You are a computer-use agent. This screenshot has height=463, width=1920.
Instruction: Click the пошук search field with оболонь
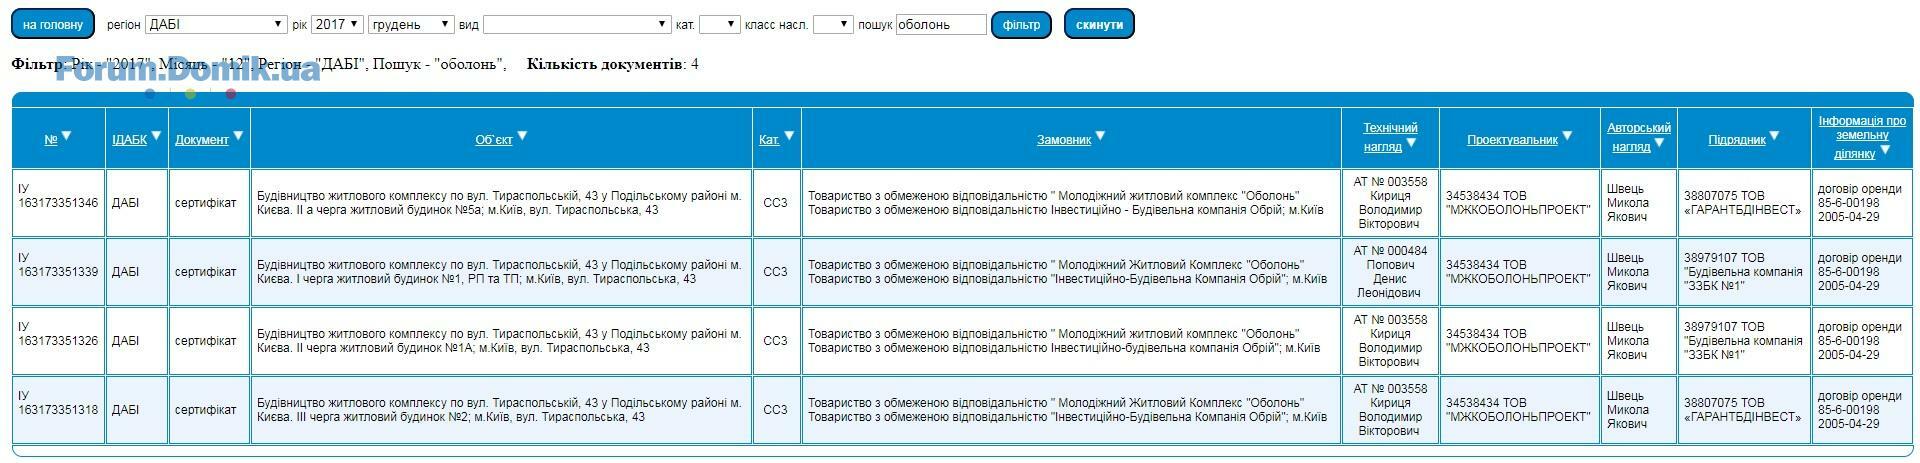click(940, 24)
